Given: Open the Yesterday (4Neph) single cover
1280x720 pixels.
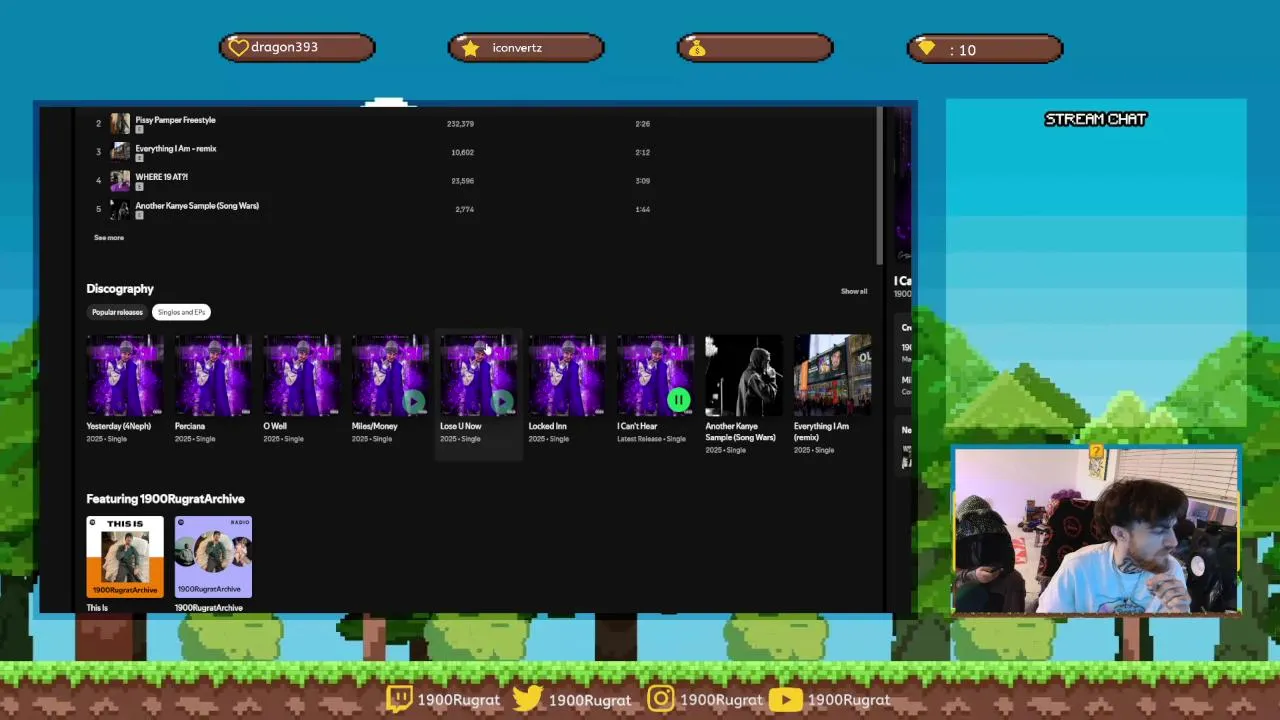Looking at the screenshot, I should click(x=125, y=375).
